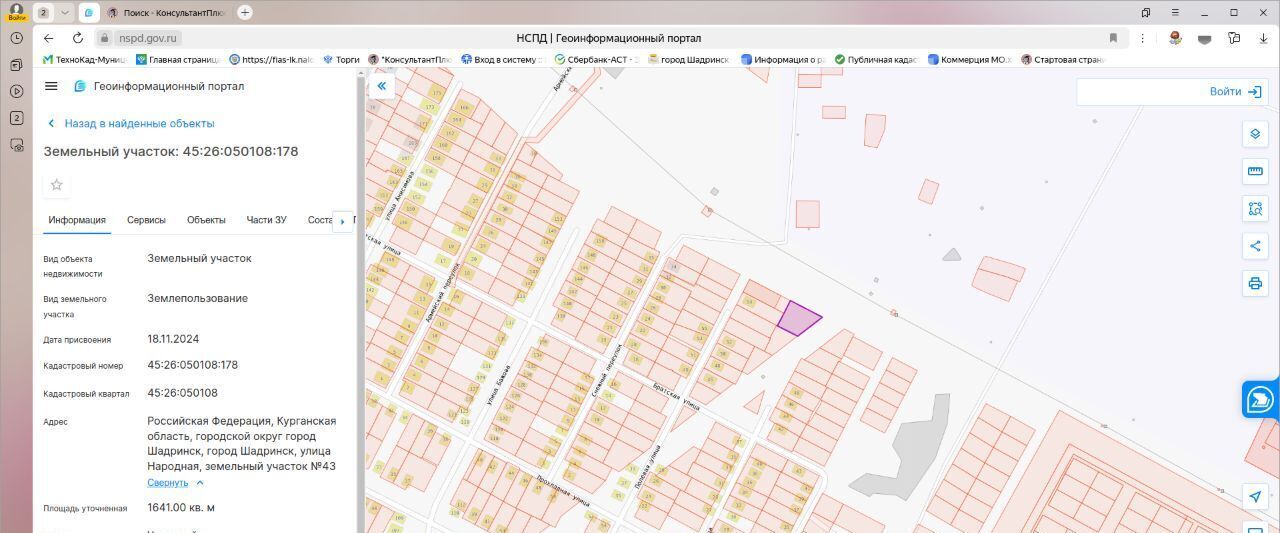Select cadastral number 45:26:050108:178 value
1280x533 pixels.
pyautogui.click(x=192, y=365)
